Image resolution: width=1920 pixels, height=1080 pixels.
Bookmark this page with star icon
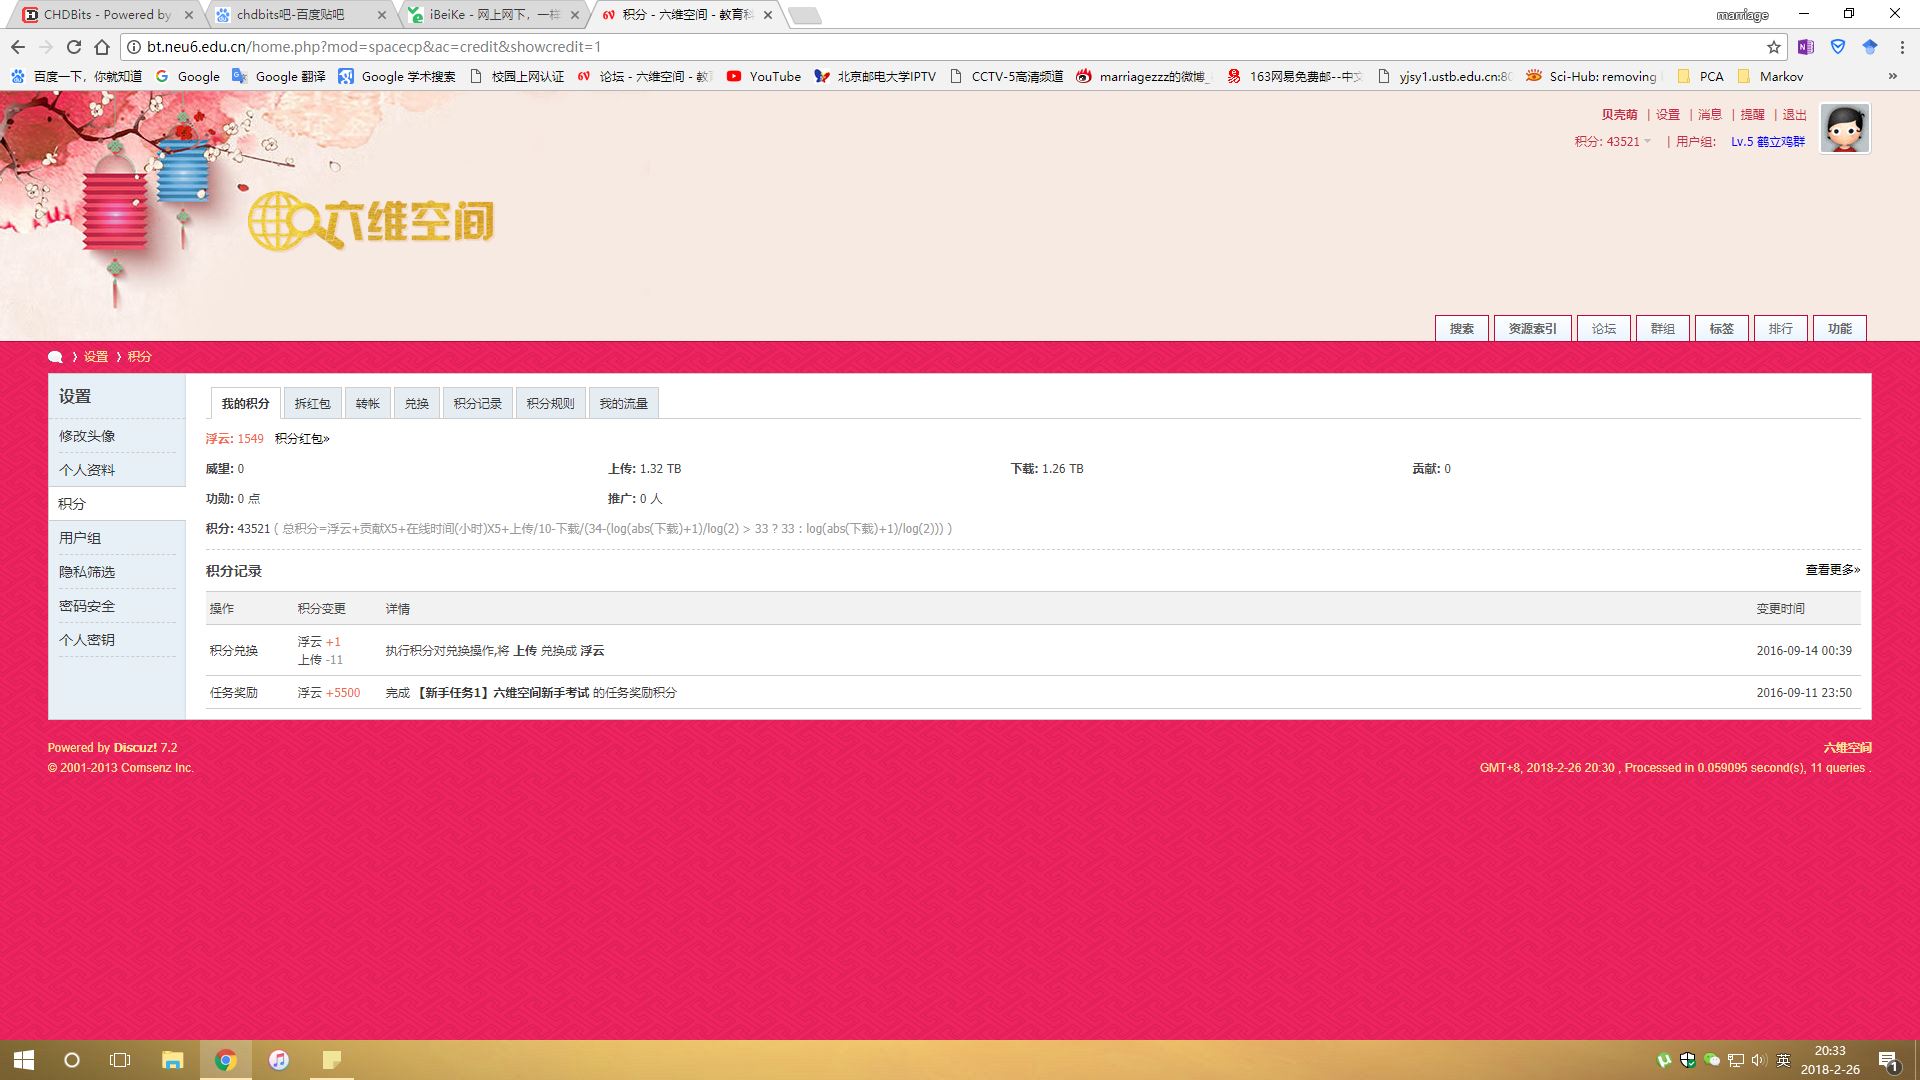tap(1773, 47)
